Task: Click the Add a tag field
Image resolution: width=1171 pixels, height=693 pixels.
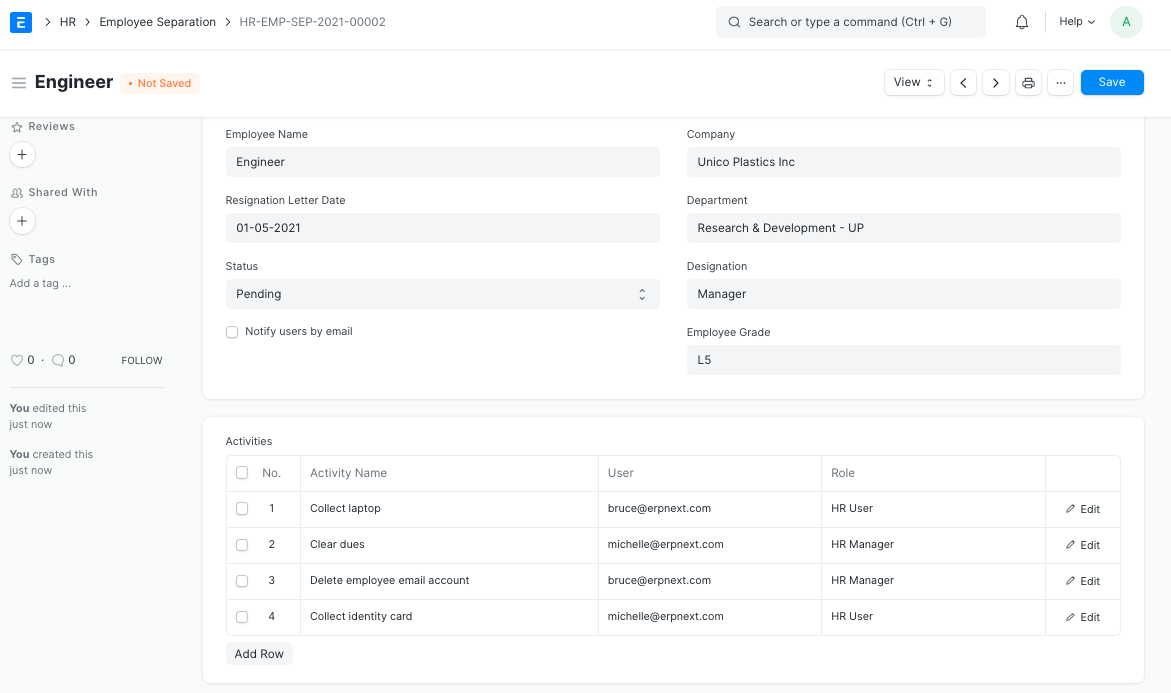Action: pos(40,283)
